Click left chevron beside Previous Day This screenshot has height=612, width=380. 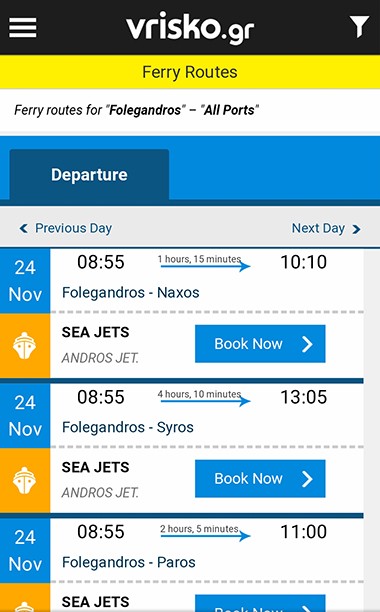coord(23,228)
